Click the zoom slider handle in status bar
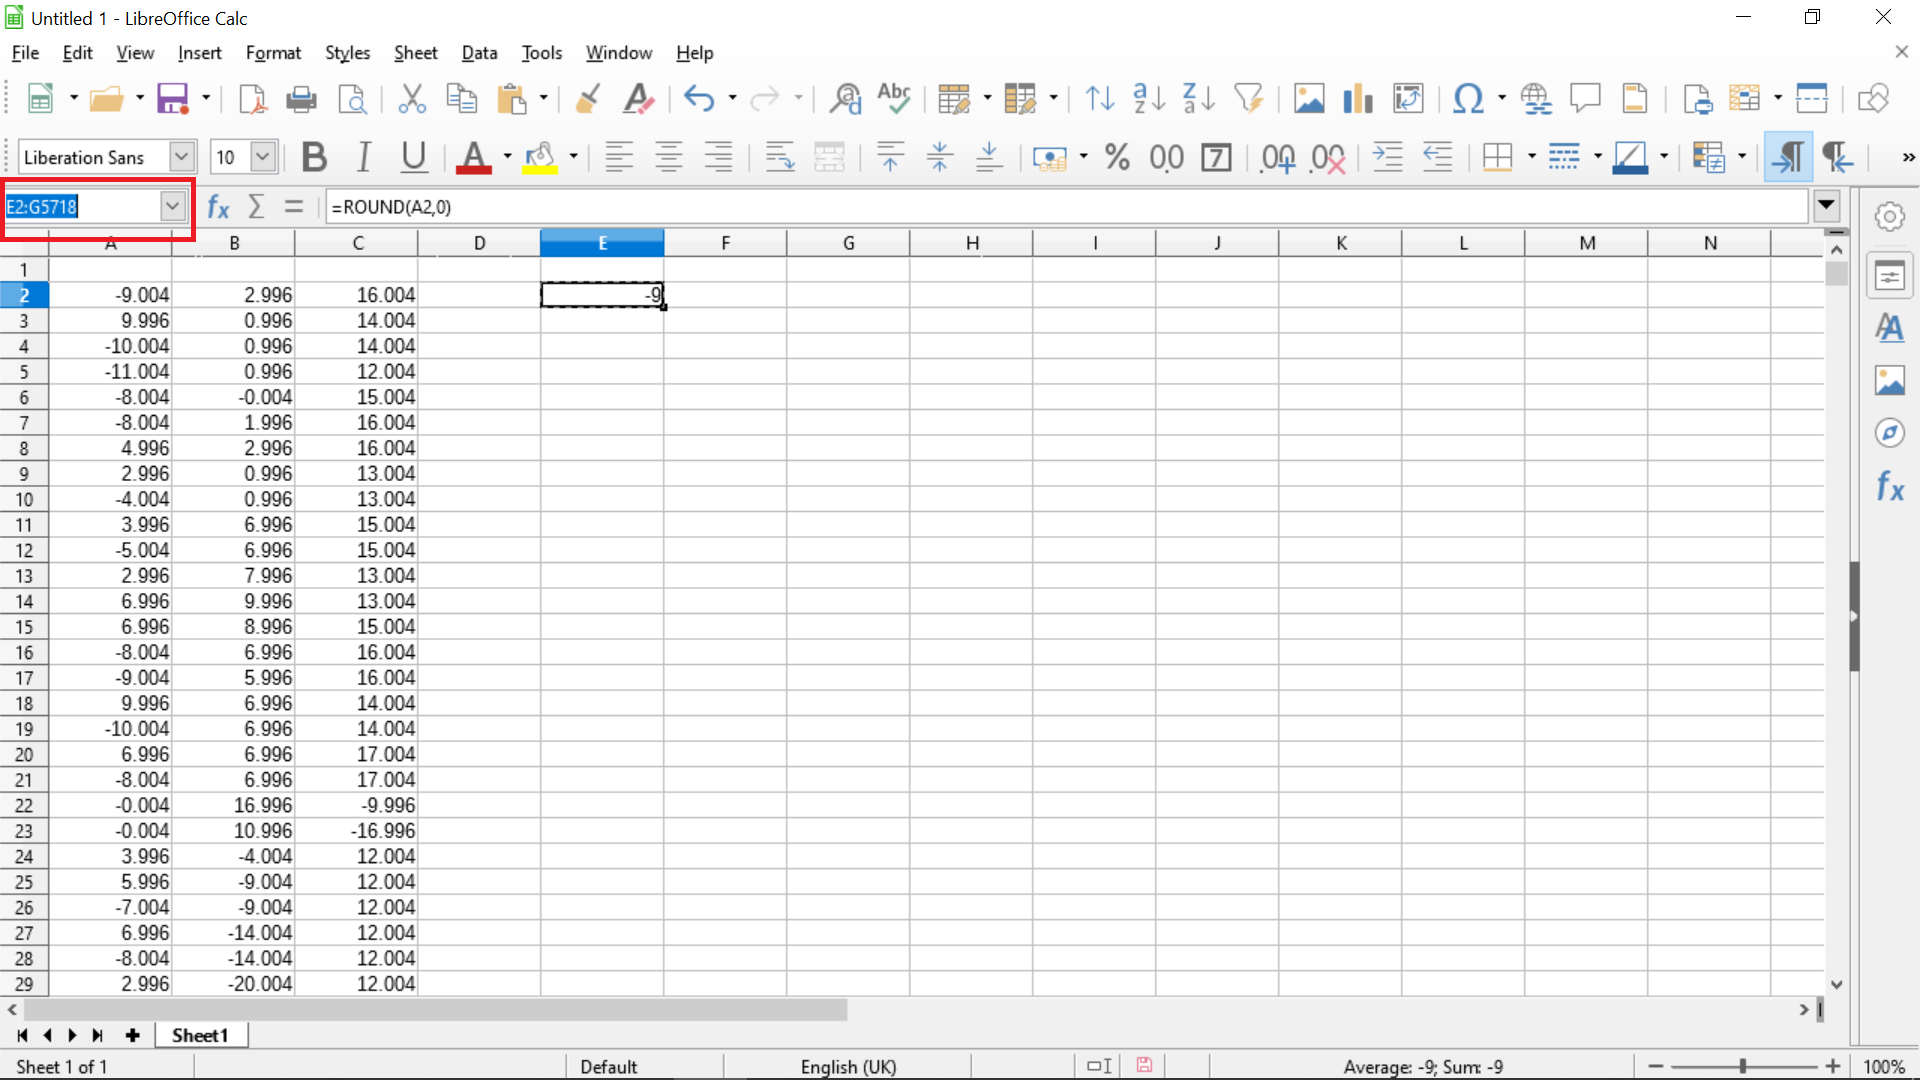 pyautogui.click(x=1743, y=1067)
